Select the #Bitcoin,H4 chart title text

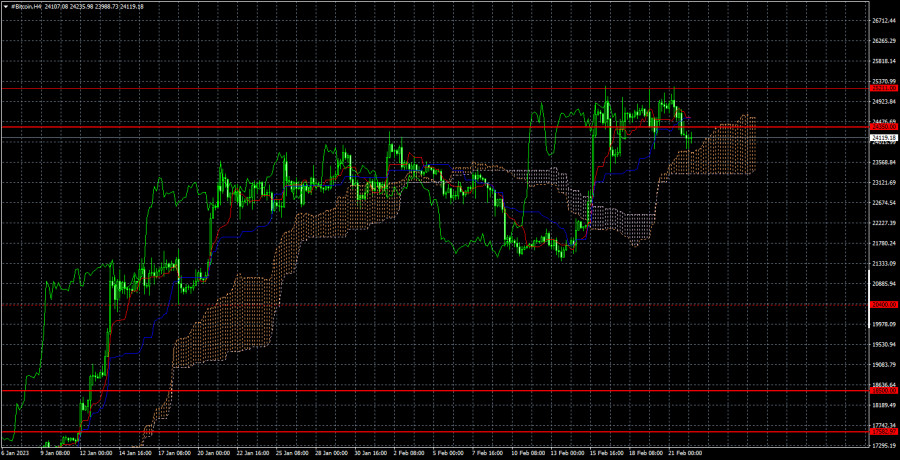click(27, 6)
